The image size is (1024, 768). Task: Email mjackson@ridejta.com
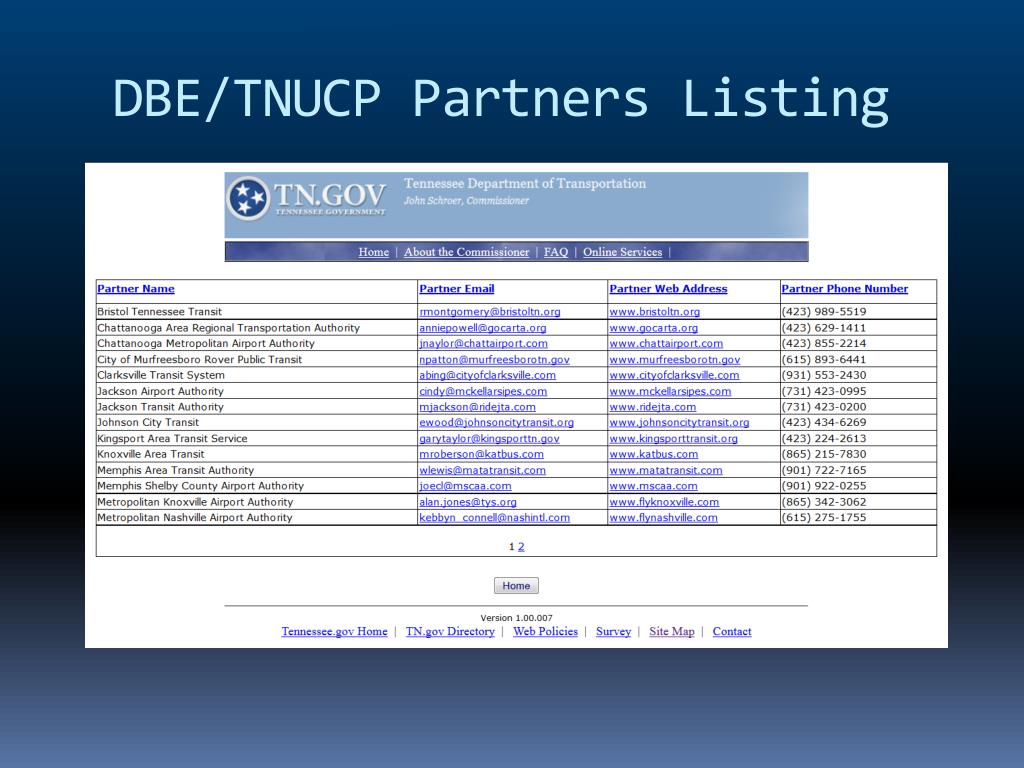477,407
